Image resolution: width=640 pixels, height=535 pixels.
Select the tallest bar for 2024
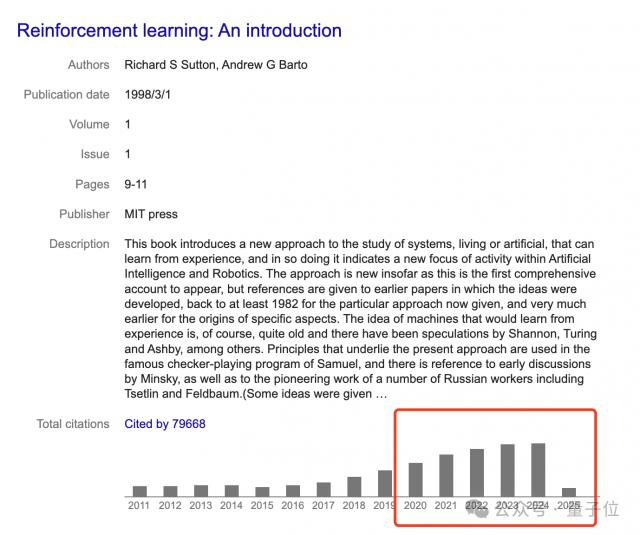pyautogui.click(x=538, y=469)
